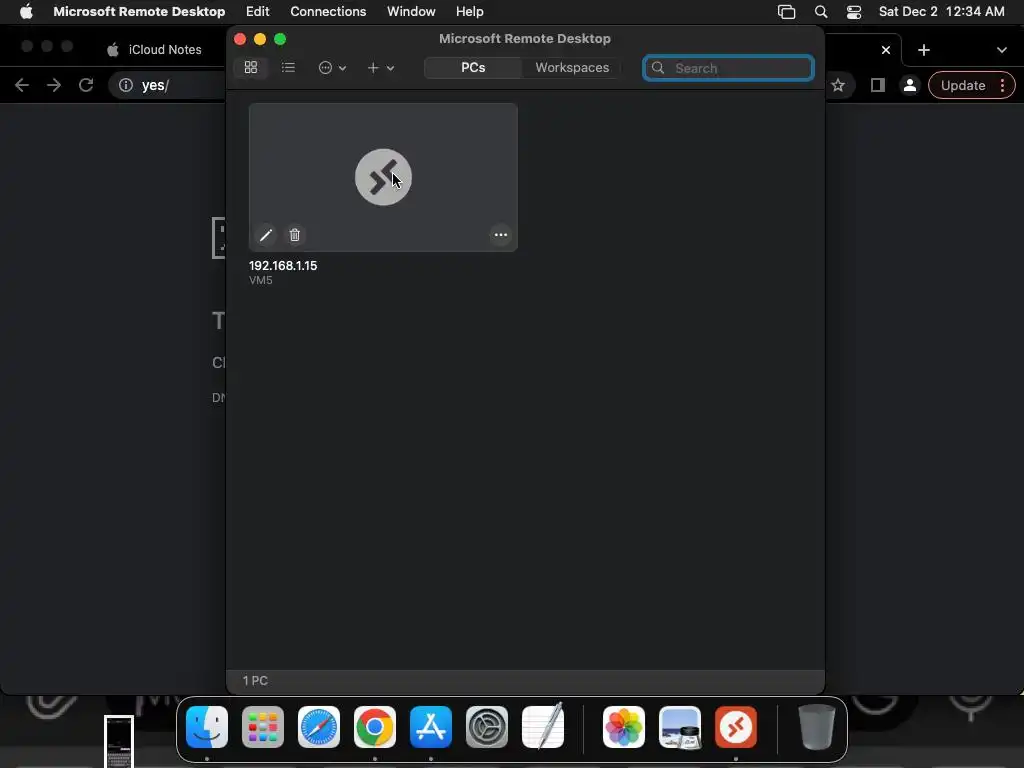Open Microsoft Remote Desktop from the Dock

coord(736,727)
